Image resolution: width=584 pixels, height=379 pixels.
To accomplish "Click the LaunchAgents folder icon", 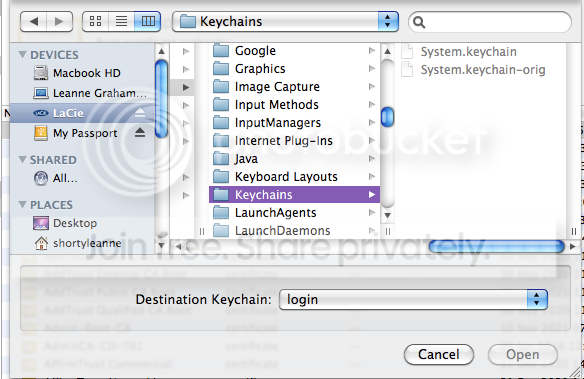I will point(221,212).
